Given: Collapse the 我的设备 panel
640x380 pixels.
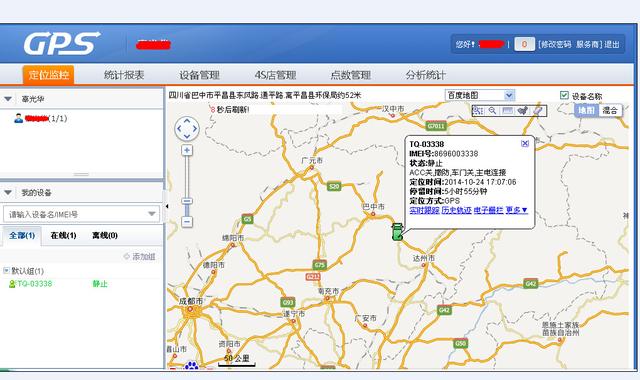Looking at the screenshot, I should tap(8, 192).
